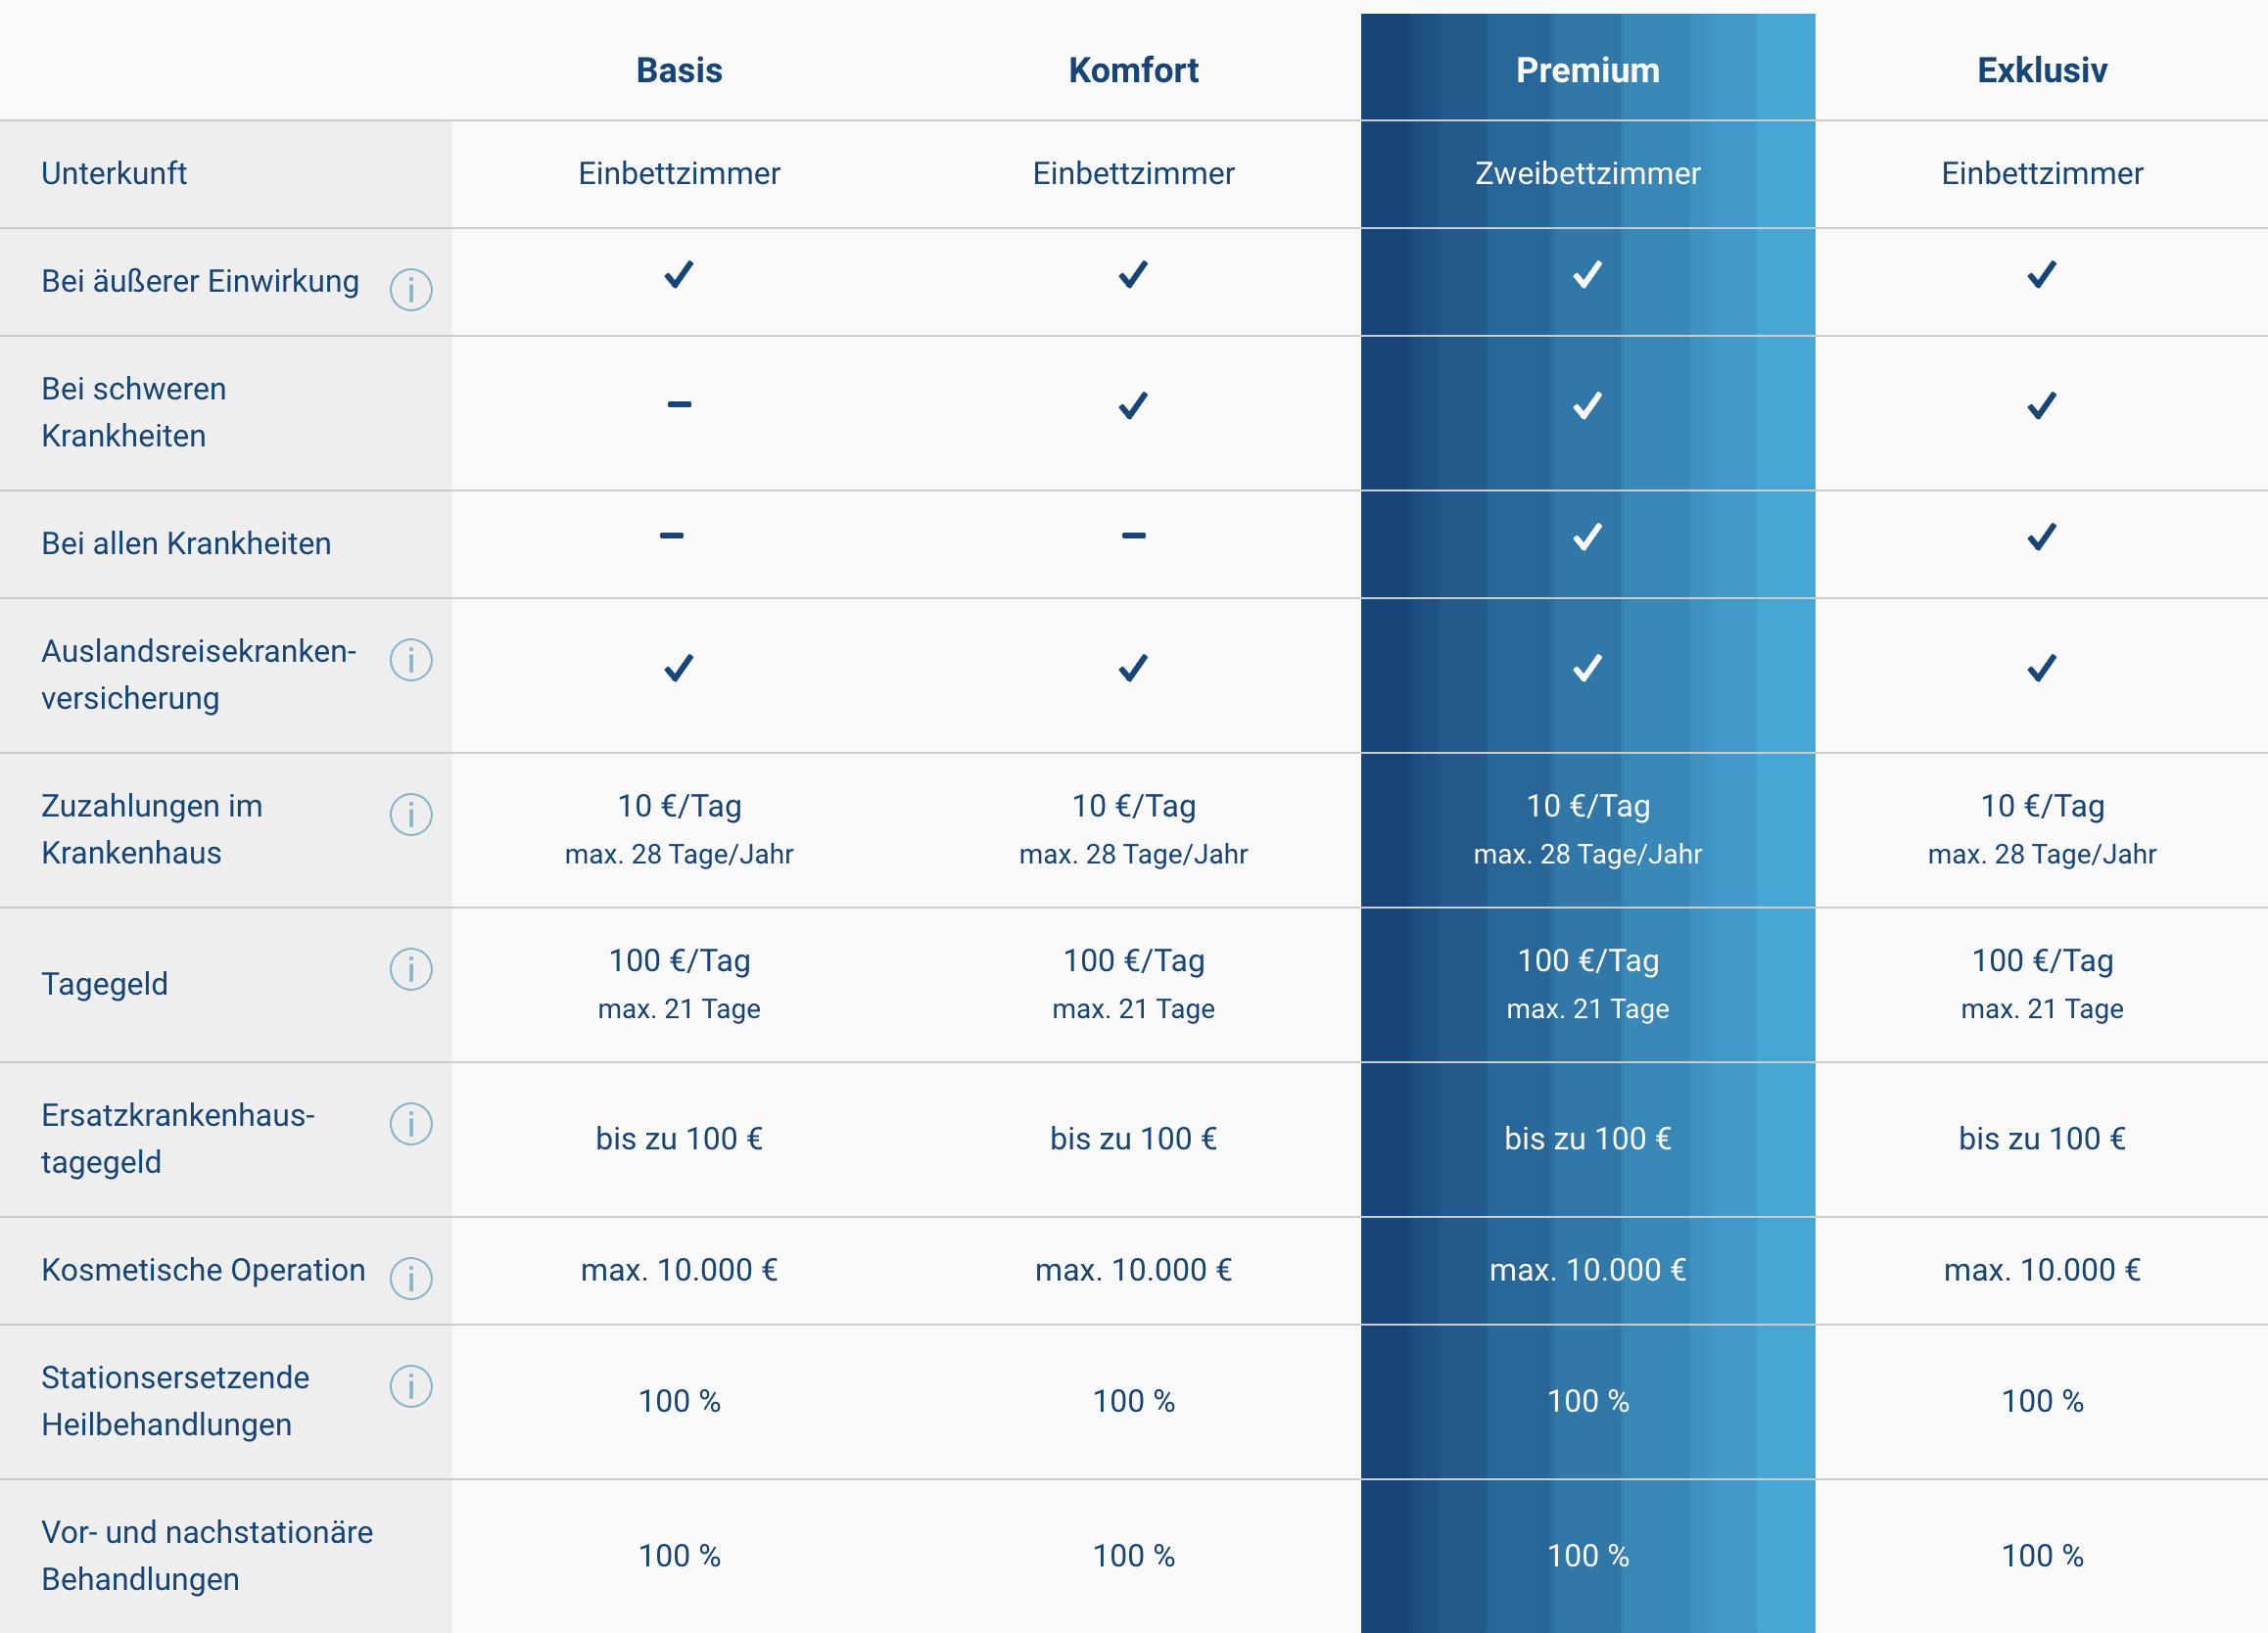
Task: Click Exklusiv checkmark for allen Krankheiten
Action: (2042, 537)
